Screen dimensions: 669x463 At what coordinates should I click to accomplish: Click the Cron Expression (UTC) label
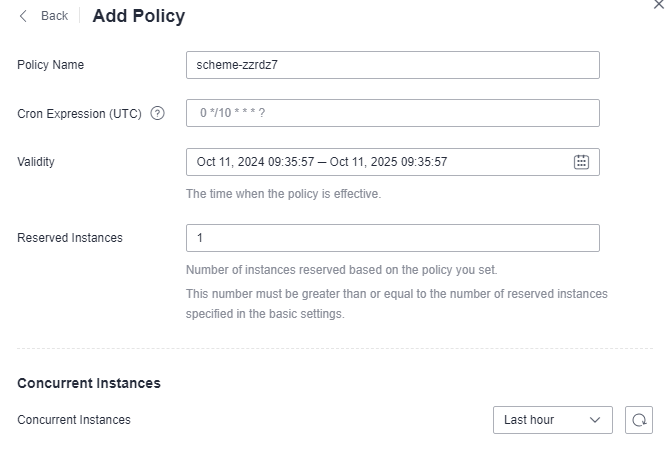(x=79, y=114)
